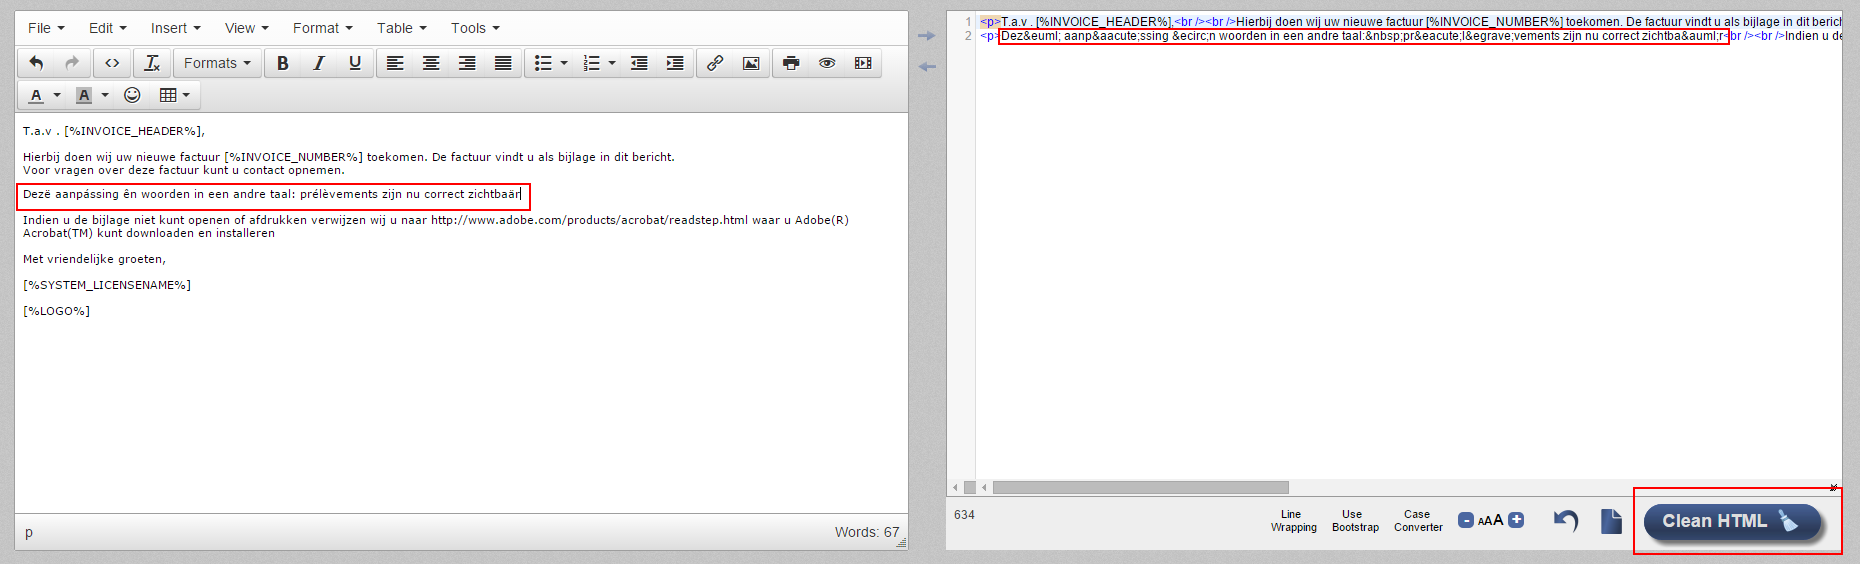Toggle bold formatting
Screen dimensions: 1860x564
[283, 63]
